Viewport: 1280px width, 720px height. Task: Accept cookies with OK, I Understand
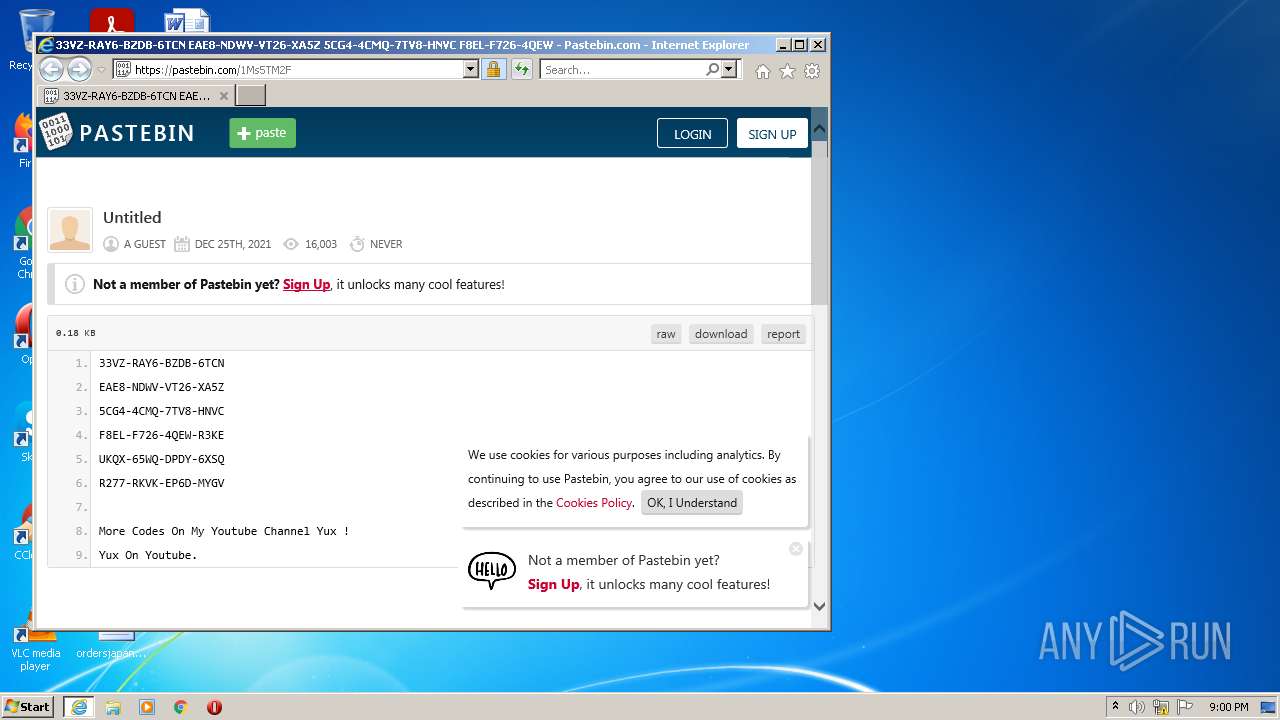pos(692,503)
